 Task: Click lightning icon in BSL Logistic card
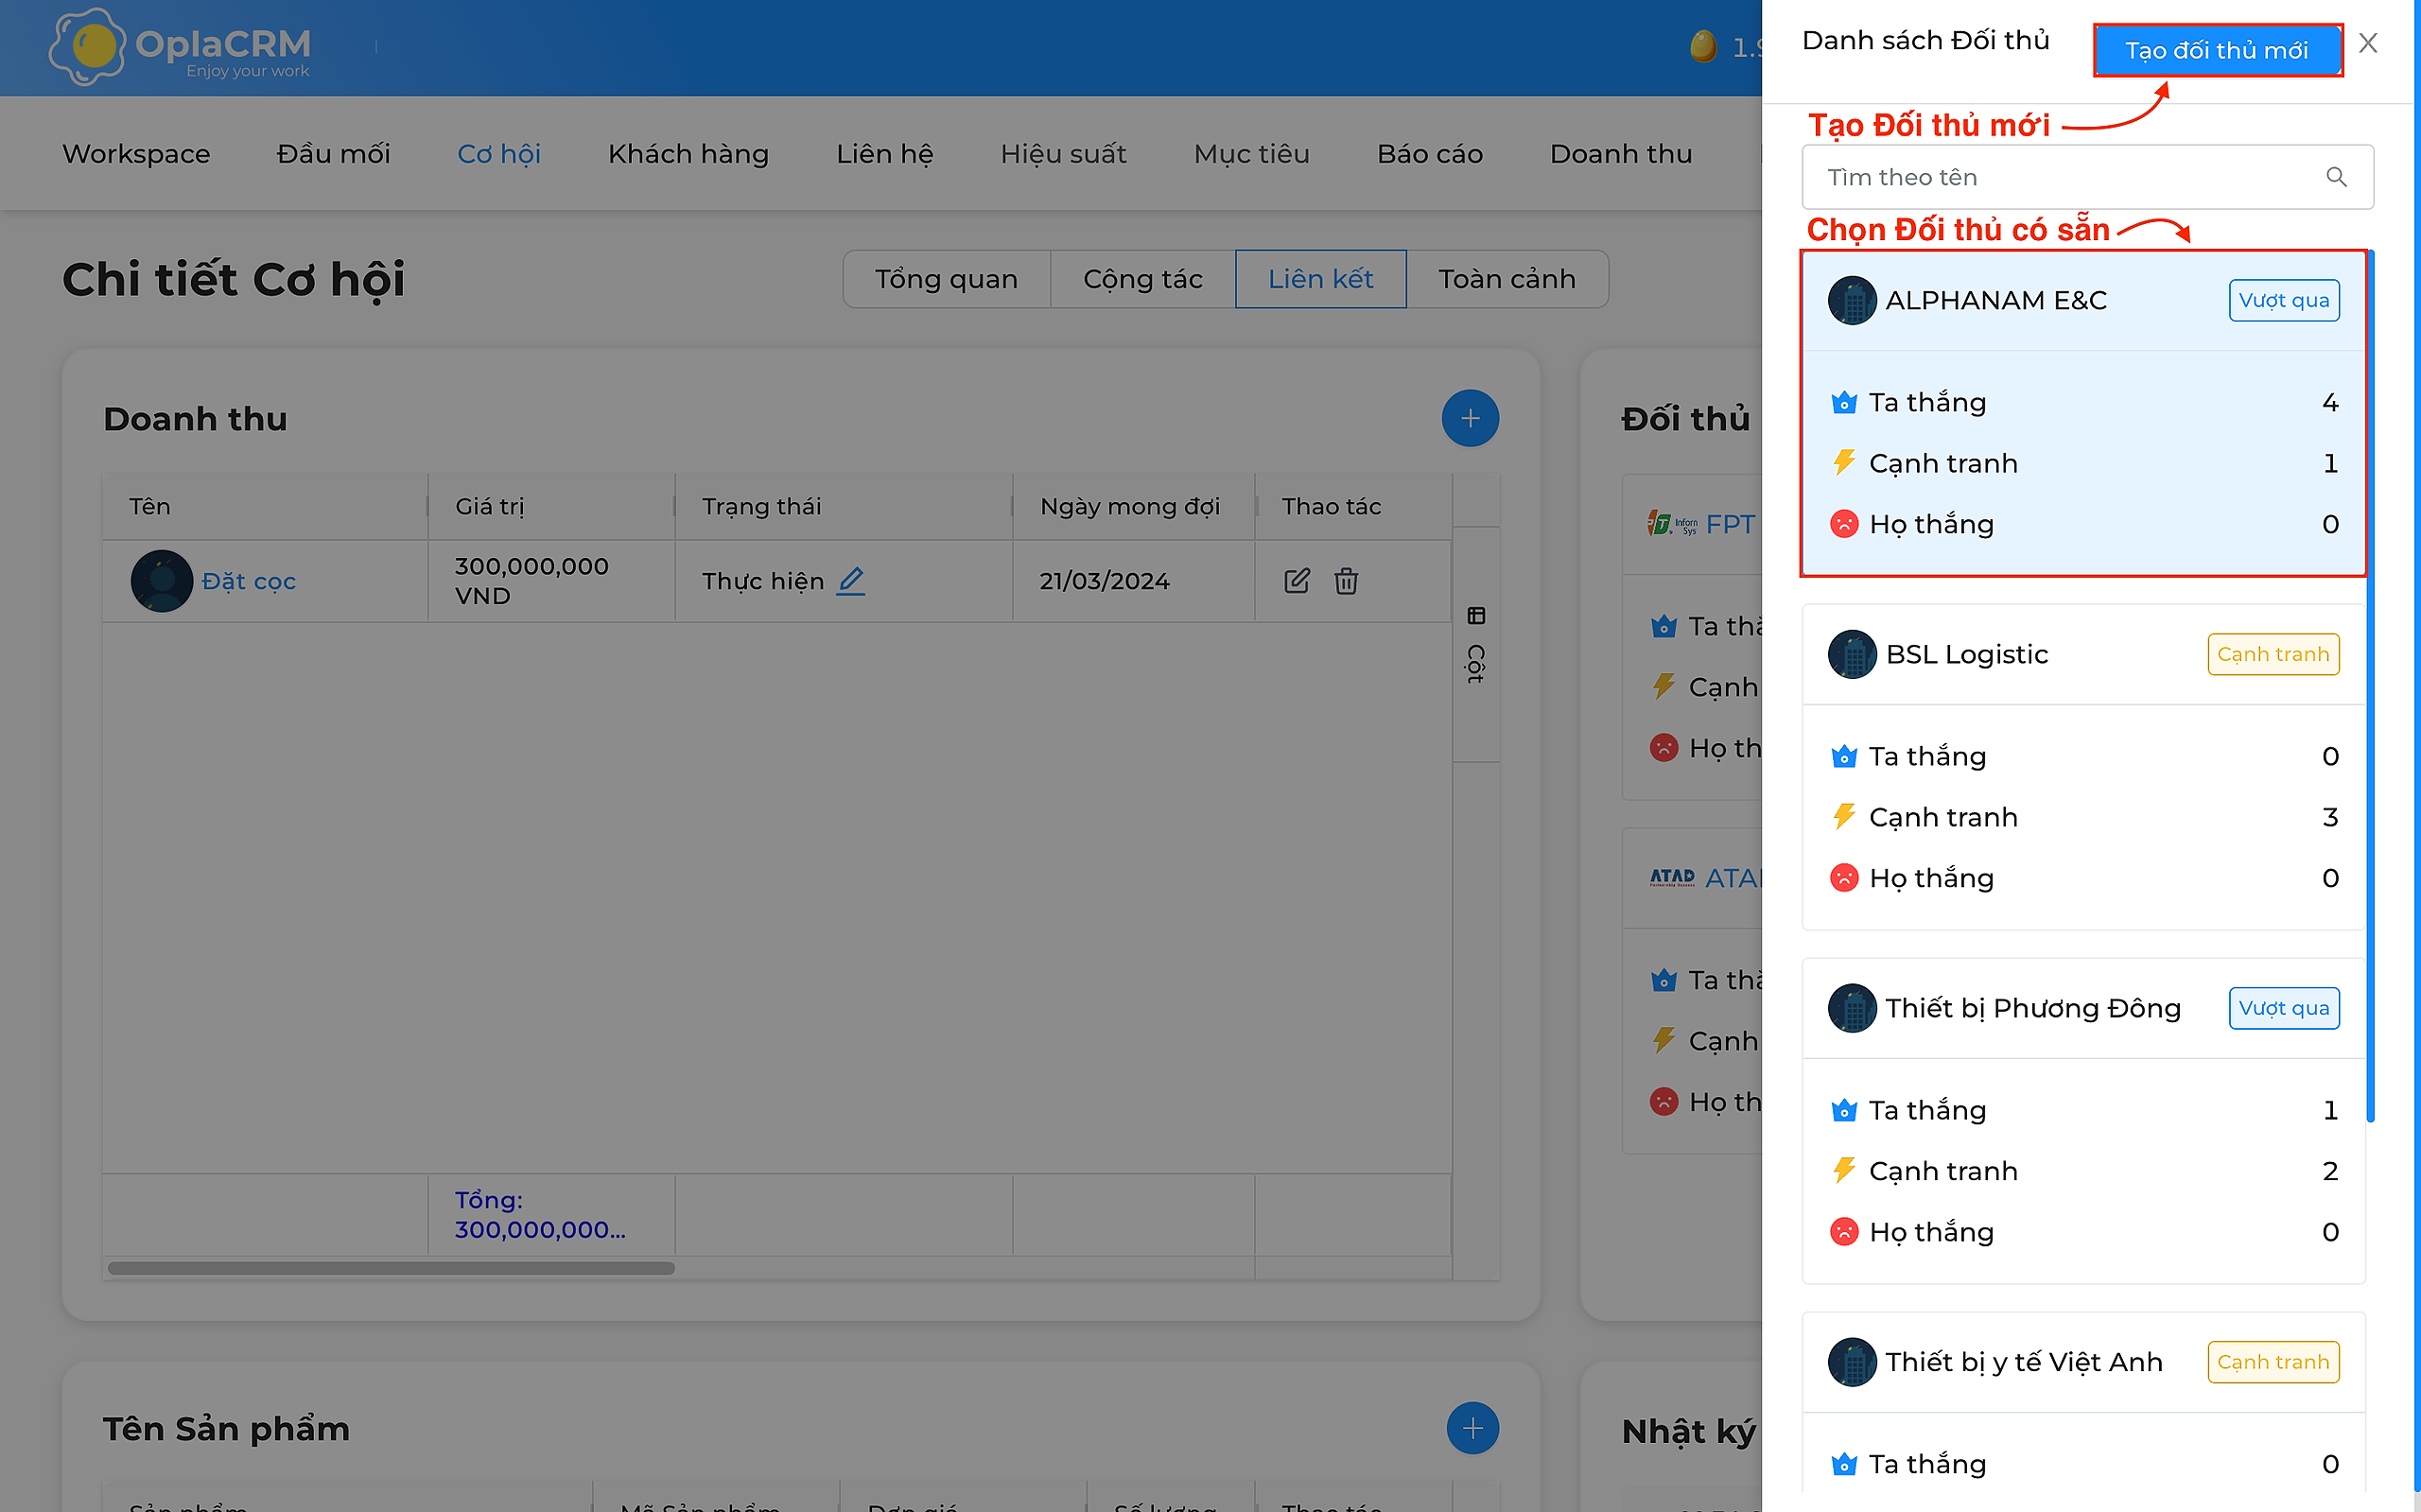tap(1844, 817)
